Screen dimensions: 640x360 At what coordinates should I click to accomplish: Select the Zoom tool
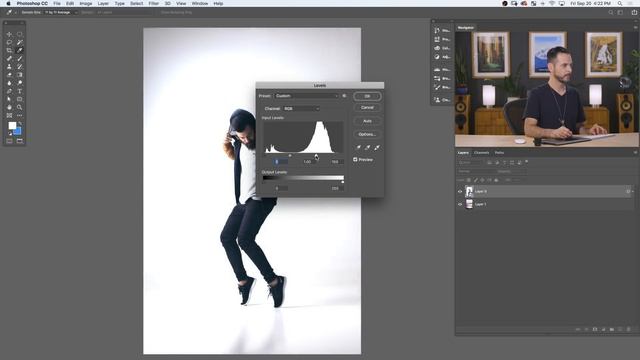pyautogui.click(x=20, y=107)
